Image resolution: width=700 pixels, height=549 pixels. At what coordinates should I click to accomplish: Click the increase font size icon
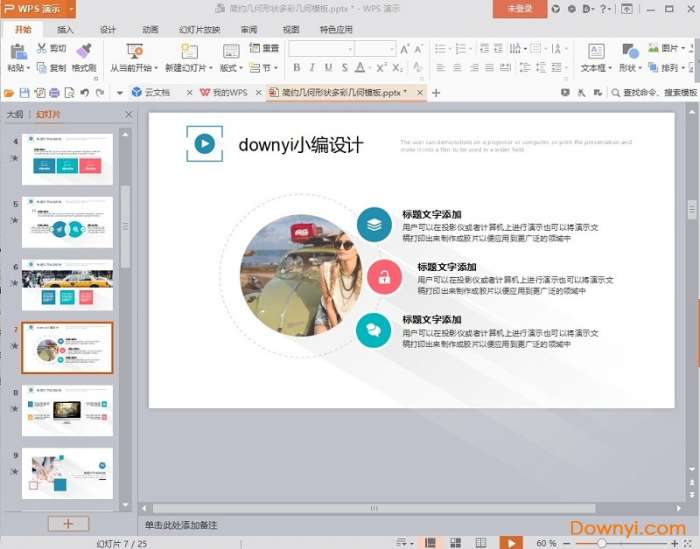click(x=405, y=48)
